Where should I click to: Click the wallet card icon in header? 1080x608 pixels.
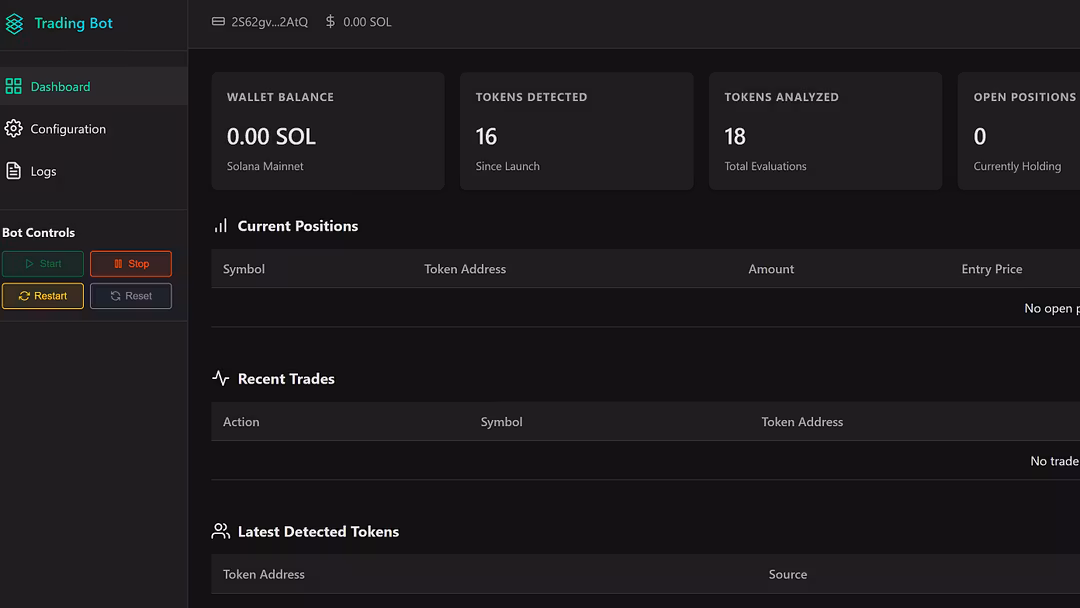218,21
